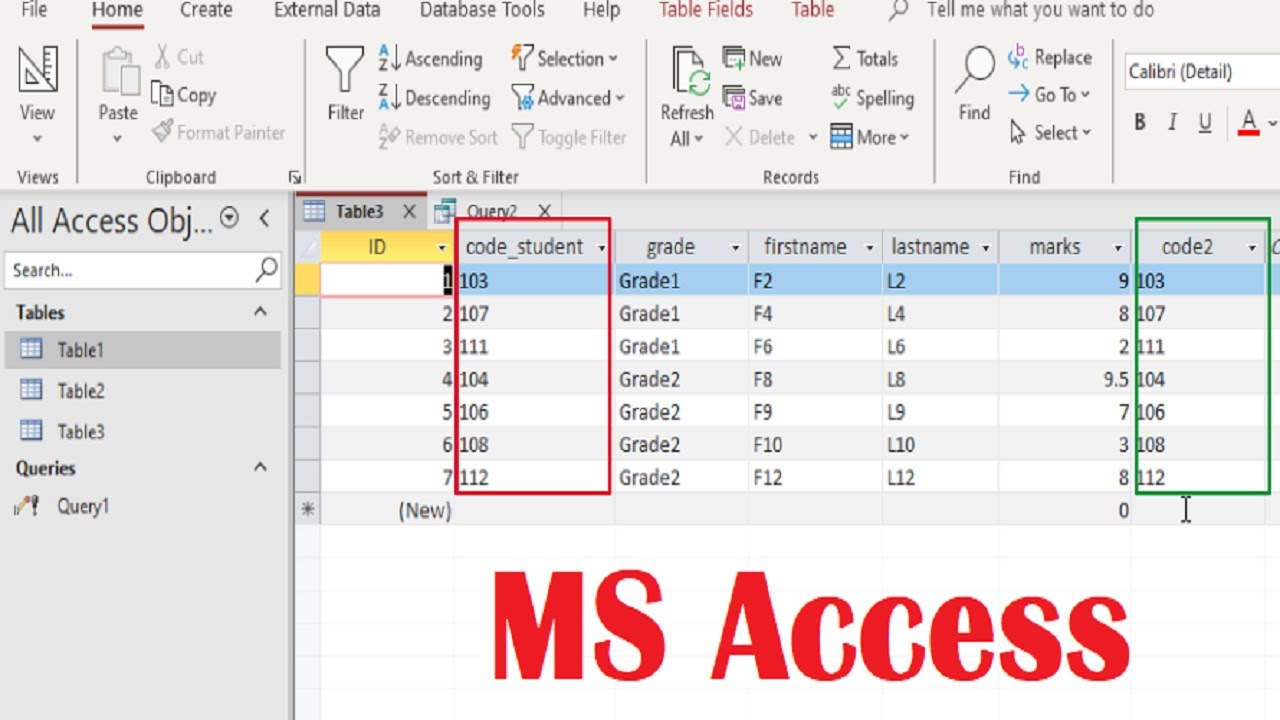Screen dimensions: 1280x720
Task: Open the Clipboard group dialog launcher
Action: (295, 177)
